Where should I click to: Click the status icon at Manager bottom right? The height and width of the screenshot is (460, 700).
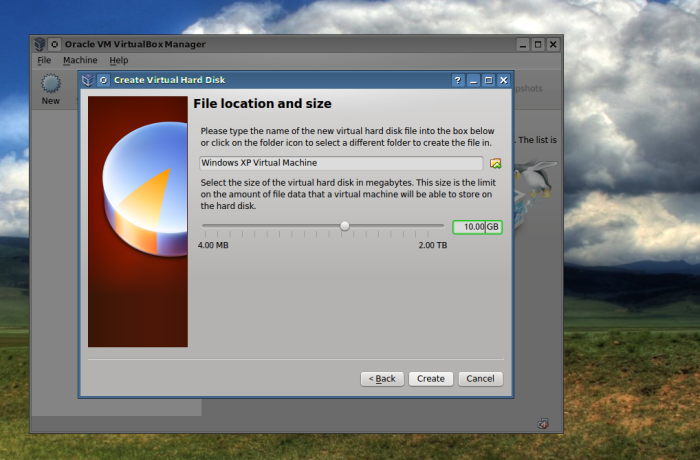(x=543, y=423)
